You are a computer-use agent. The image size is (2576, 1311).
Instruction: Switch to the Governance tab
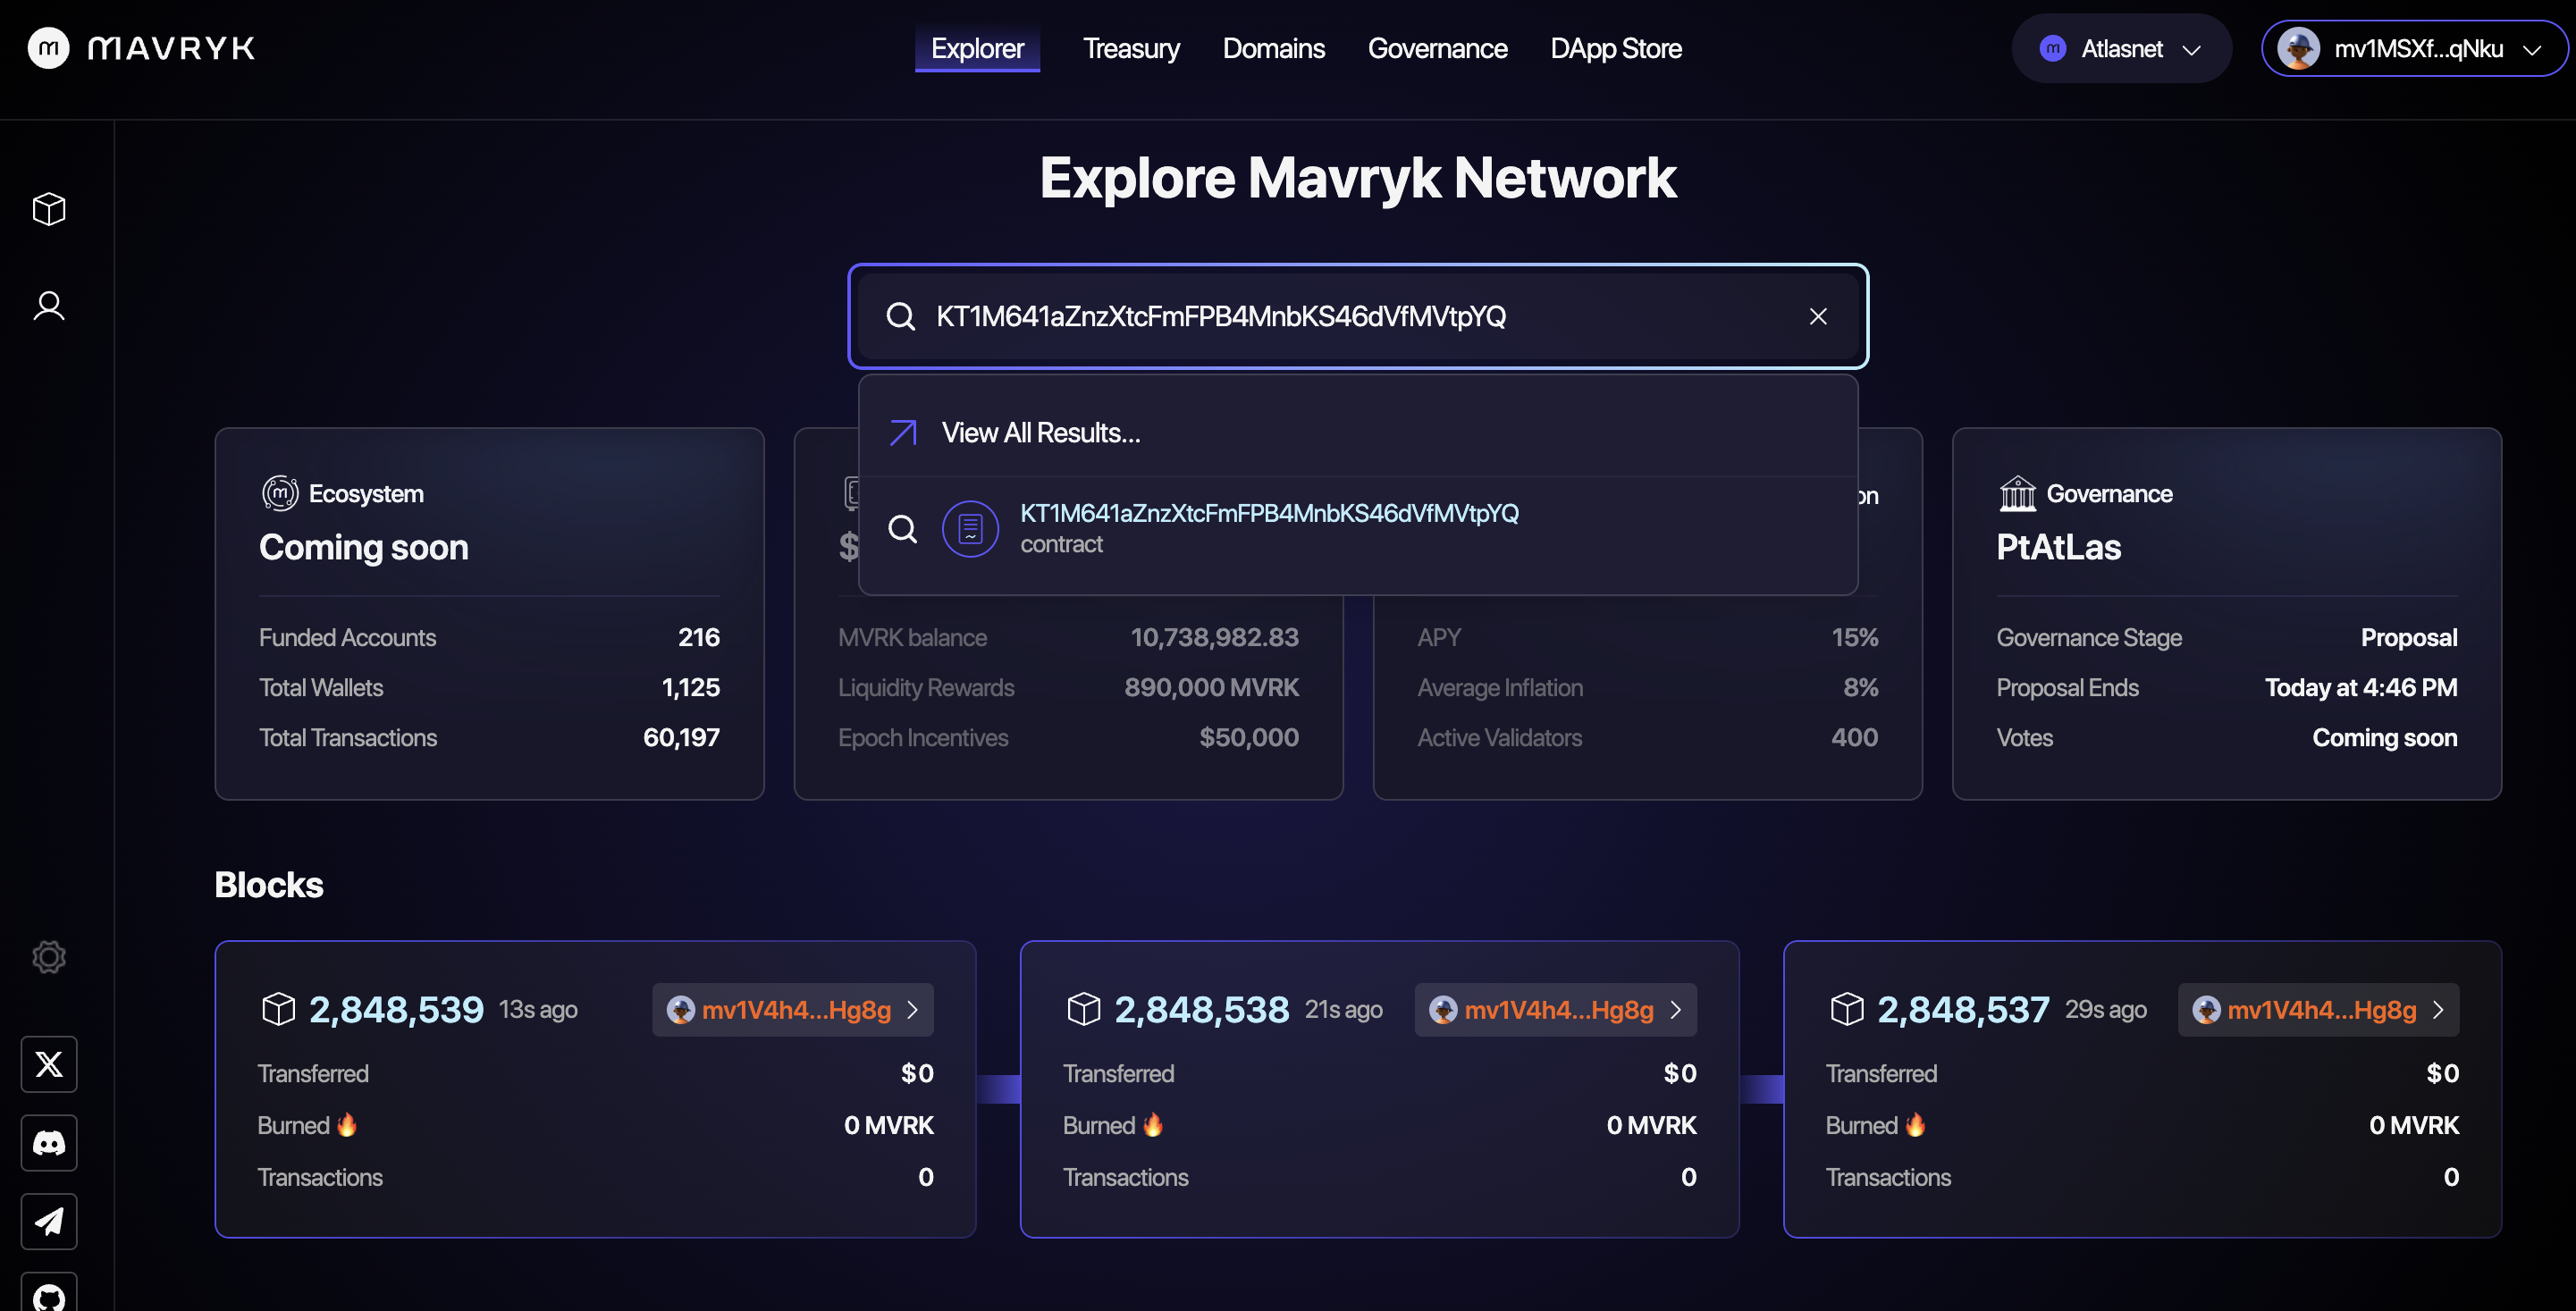tap(1437, 48)
